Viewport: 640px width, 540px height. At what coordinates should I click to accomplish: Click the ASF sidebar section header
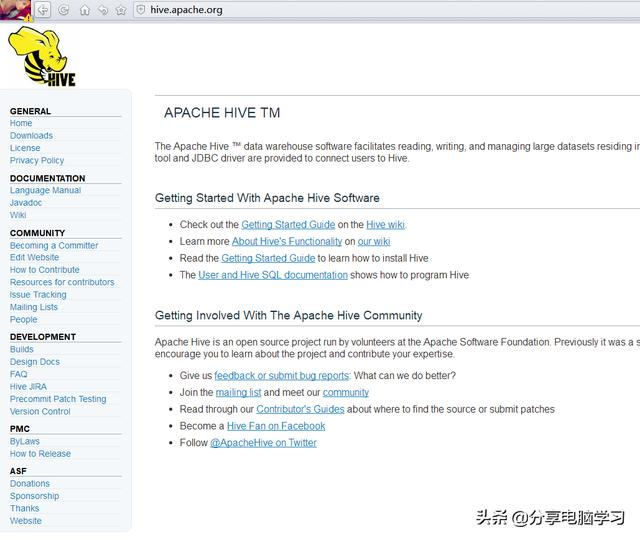[18, 471]
